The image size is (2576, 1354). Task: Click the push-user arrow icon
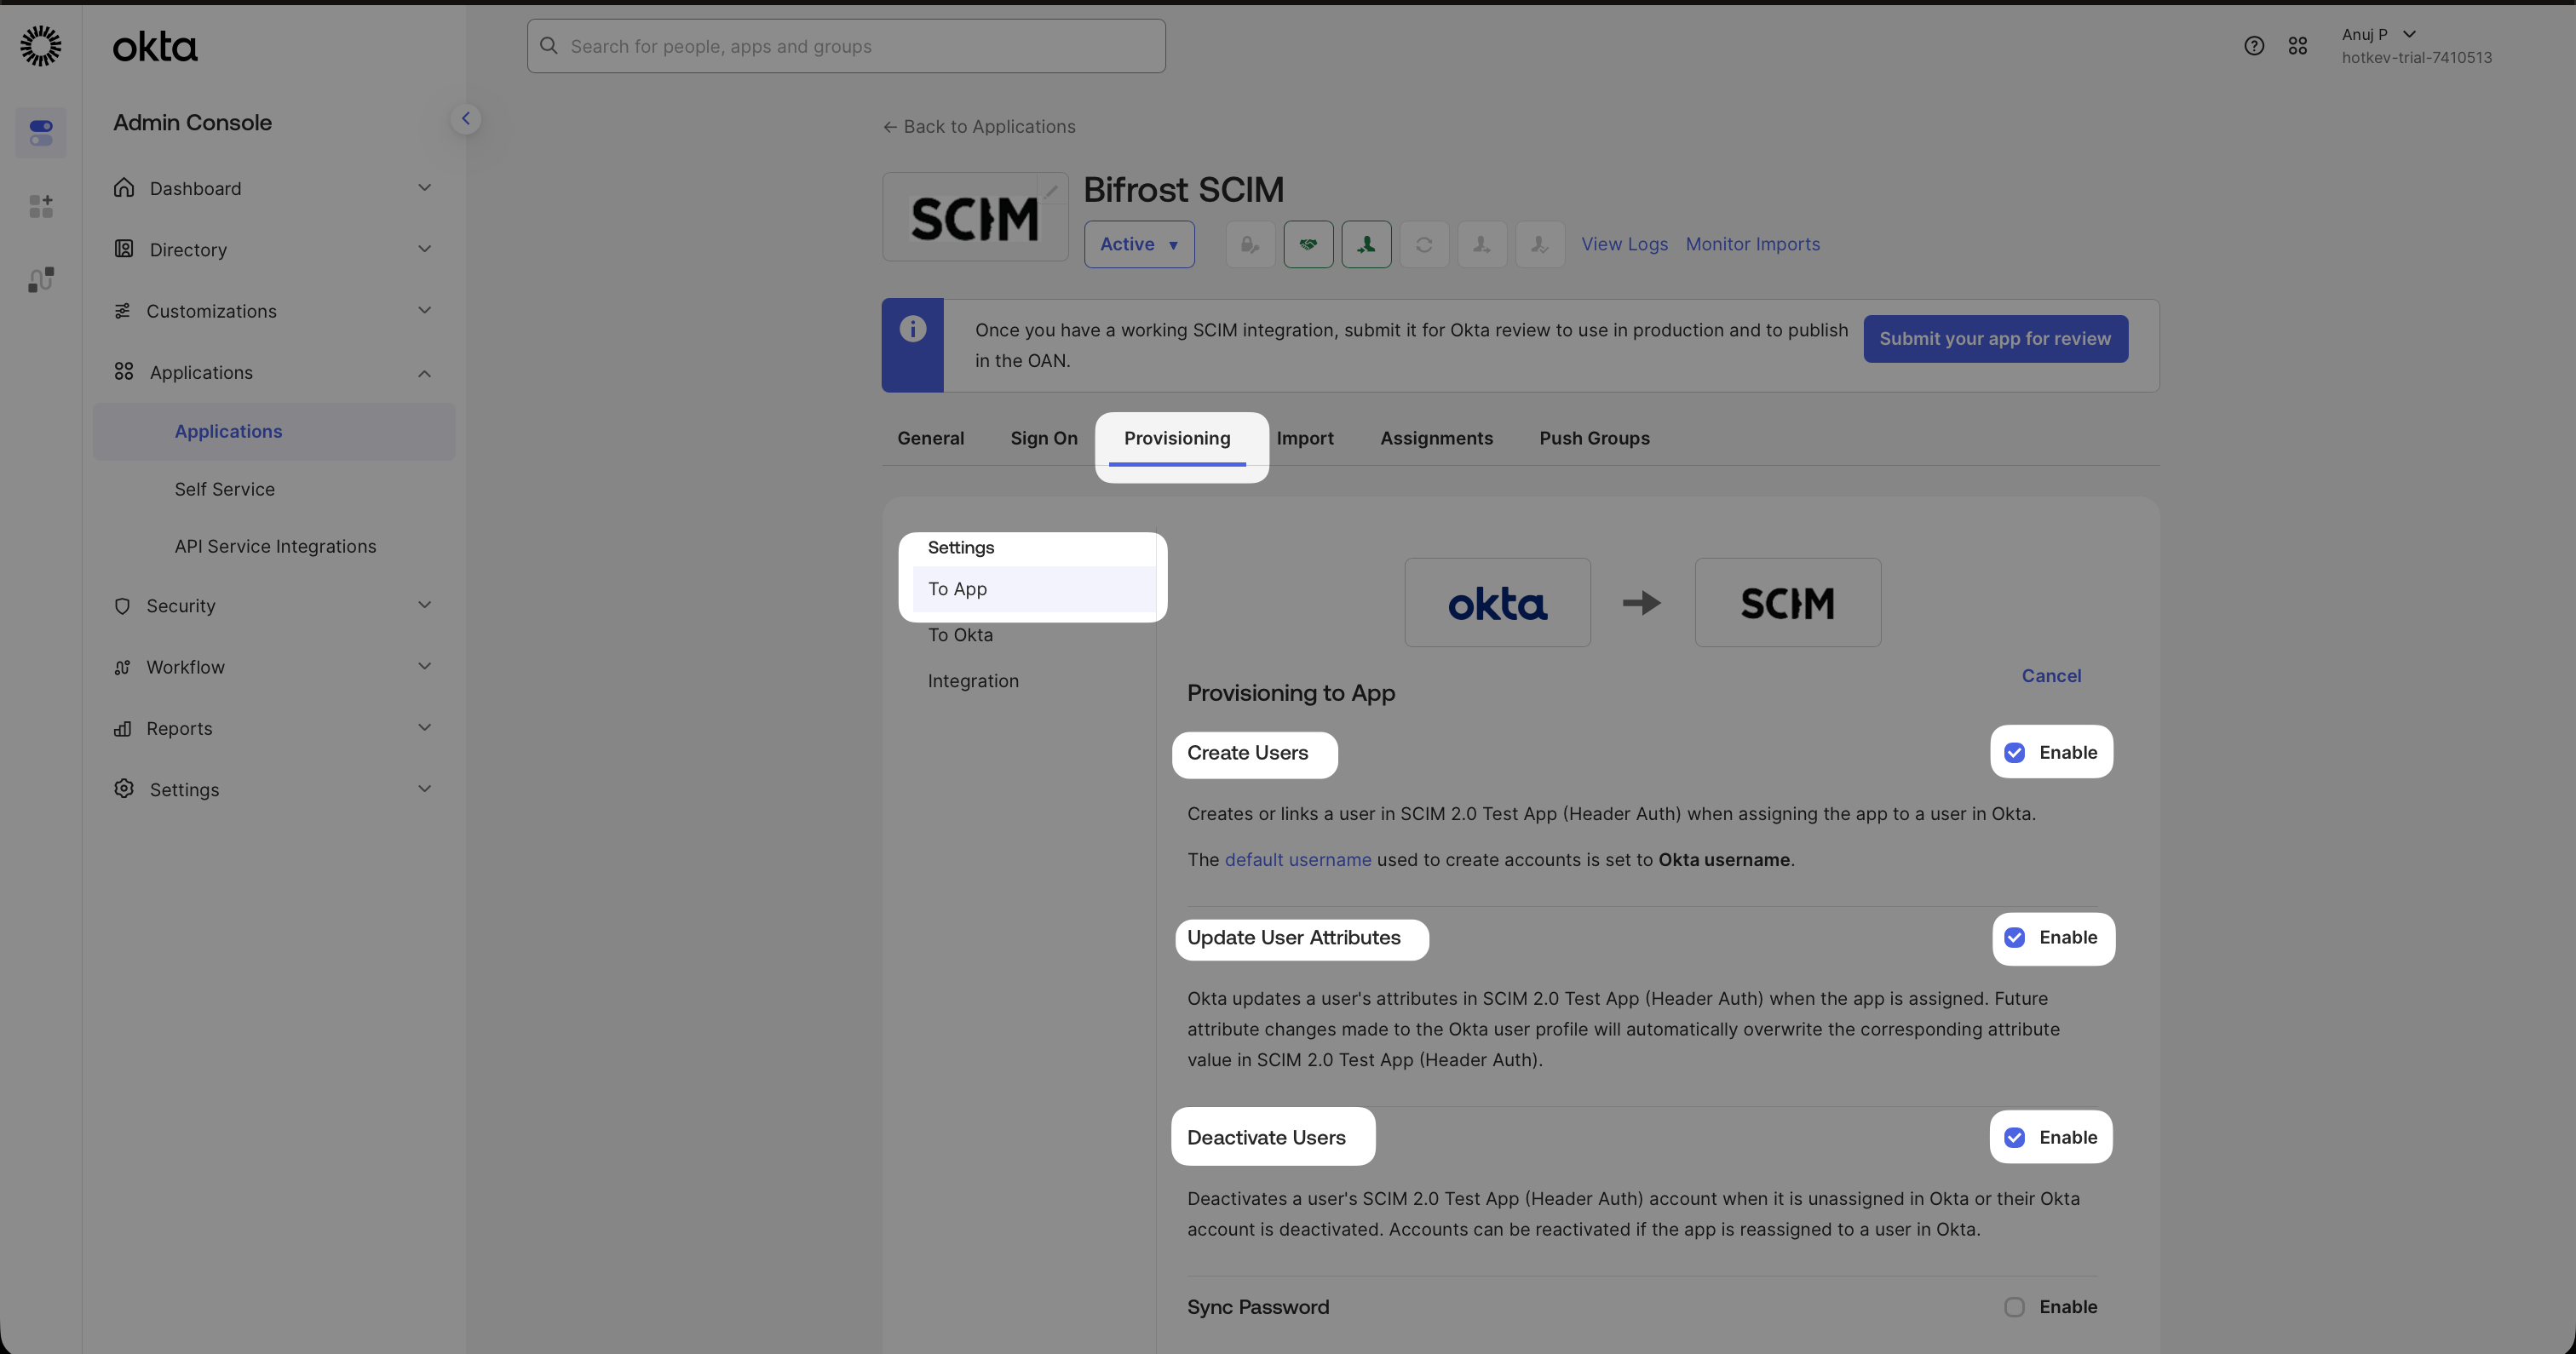[x=1482, y=244]
